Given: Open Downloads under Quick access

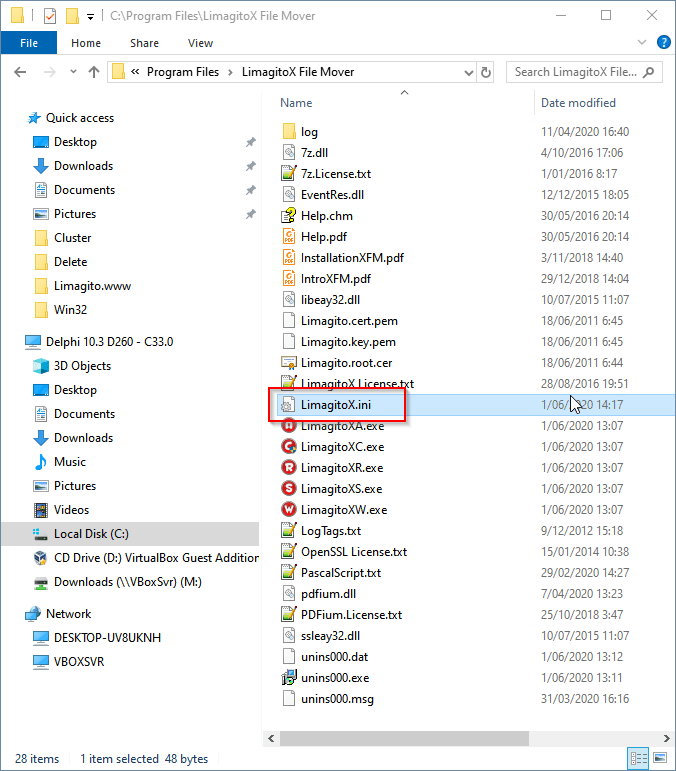Looking at the screenshot, I should (83, 166).
